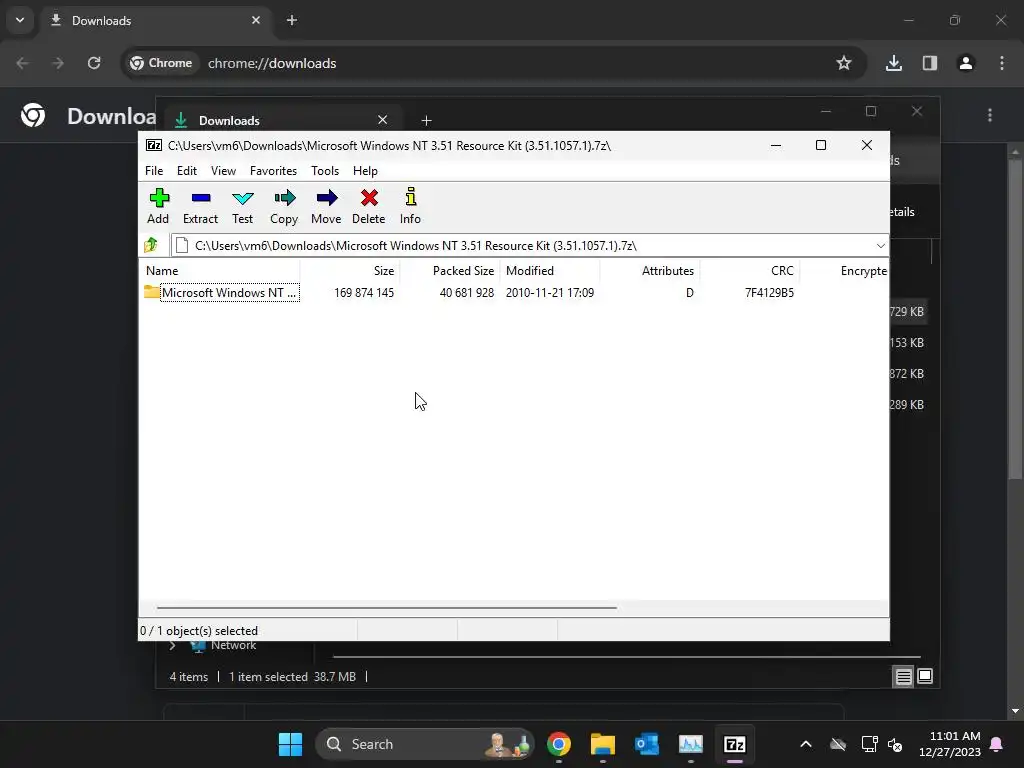Extract files using the Extract toolbar icon
Image resolution: width=1024 pixels, height=768 pixels.
coord(200,206)
